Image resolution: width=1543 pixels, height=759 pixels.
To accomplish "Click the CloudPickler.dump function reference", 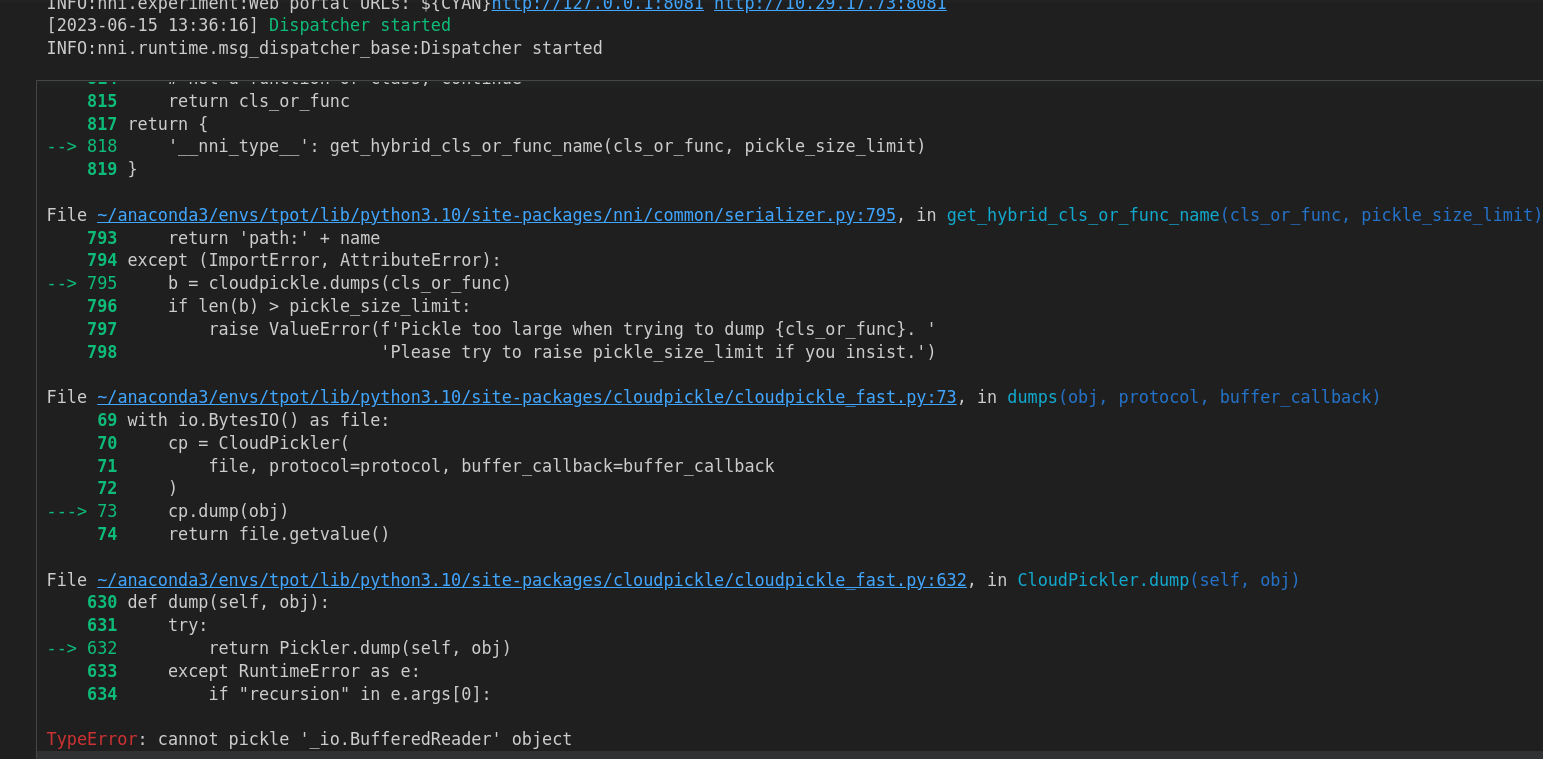I will (x=1157, y=579).
